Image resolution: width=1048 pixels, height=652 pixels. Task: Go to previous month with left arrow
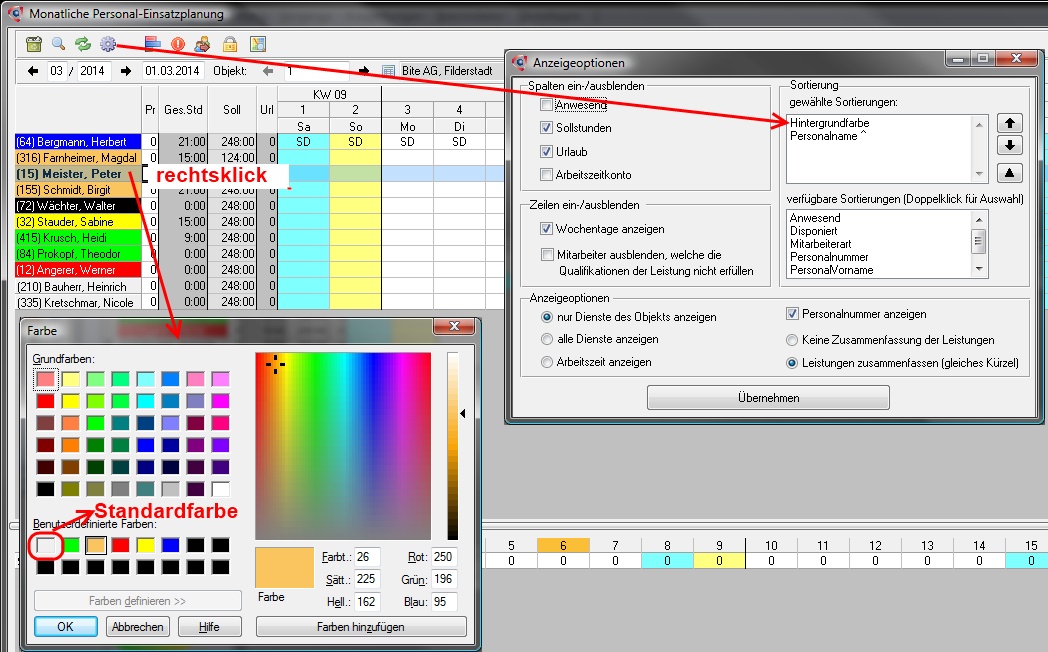tap(32, 71)
